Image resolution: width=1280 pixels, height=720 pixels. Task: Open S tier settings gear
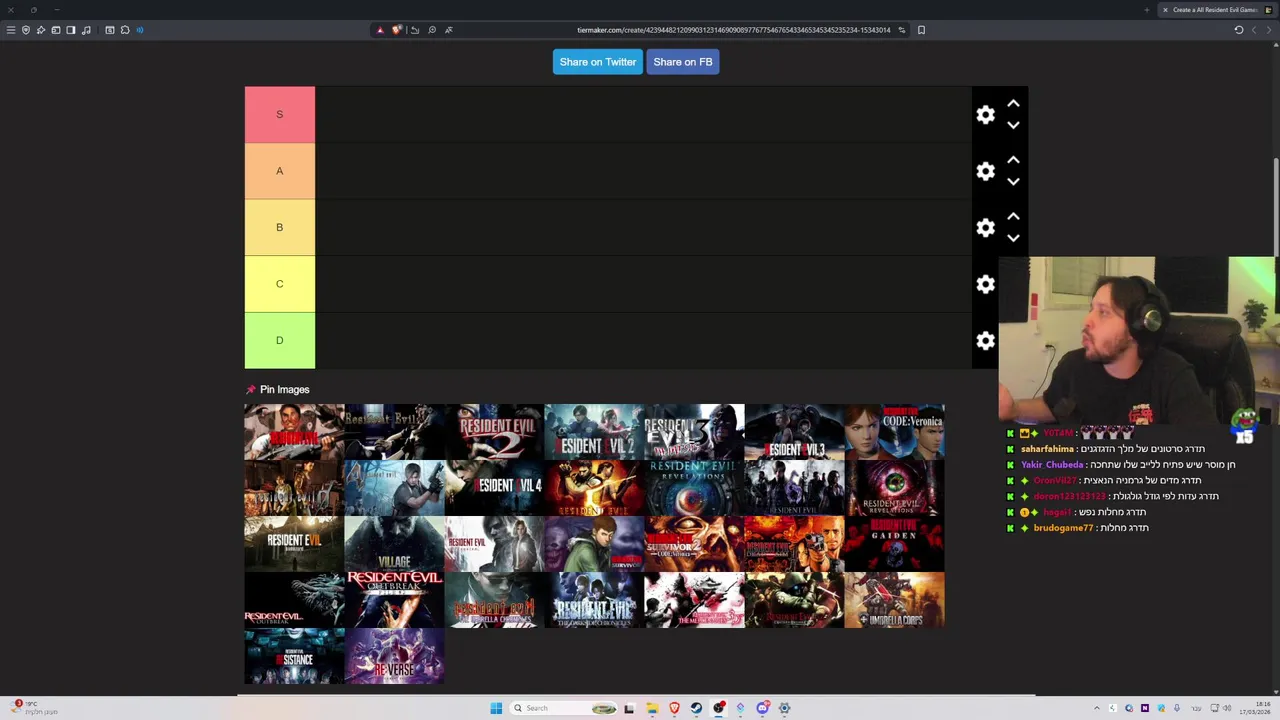click(985, 115)
